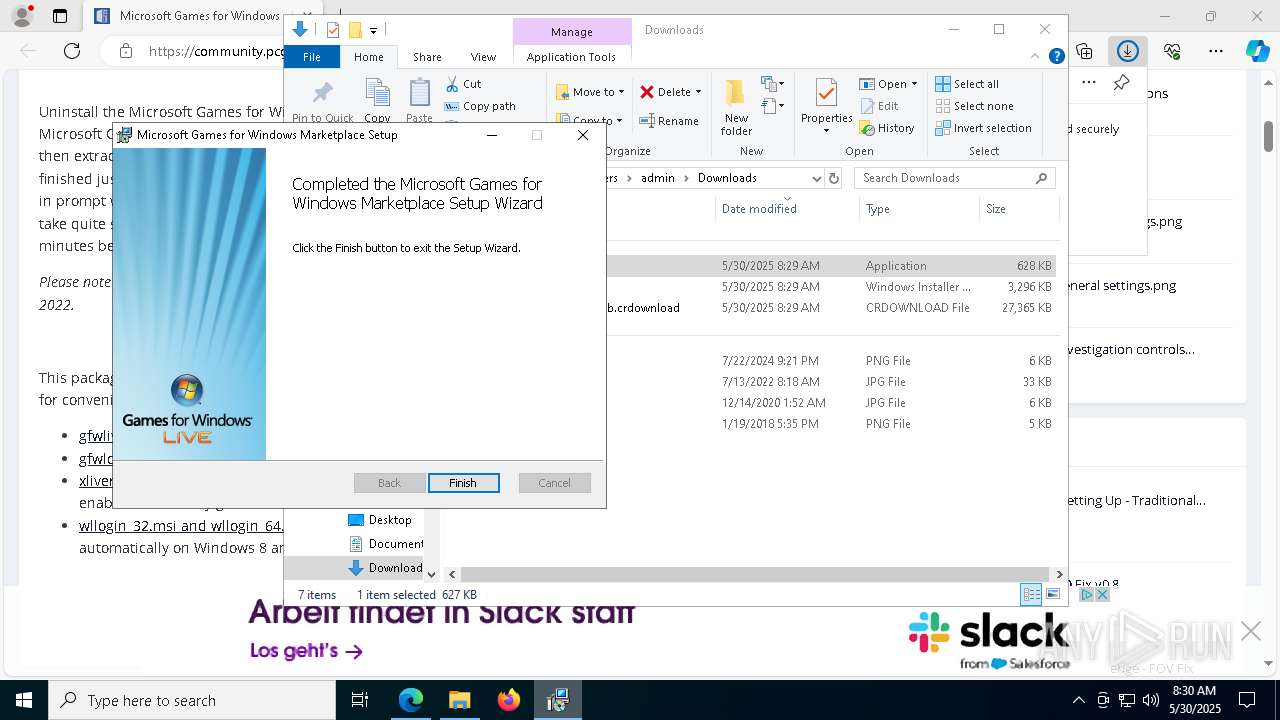Viewport: 1280px width, 720px height.
Task: Select the 628 KB Application row
Action: [x=830, y=266]
